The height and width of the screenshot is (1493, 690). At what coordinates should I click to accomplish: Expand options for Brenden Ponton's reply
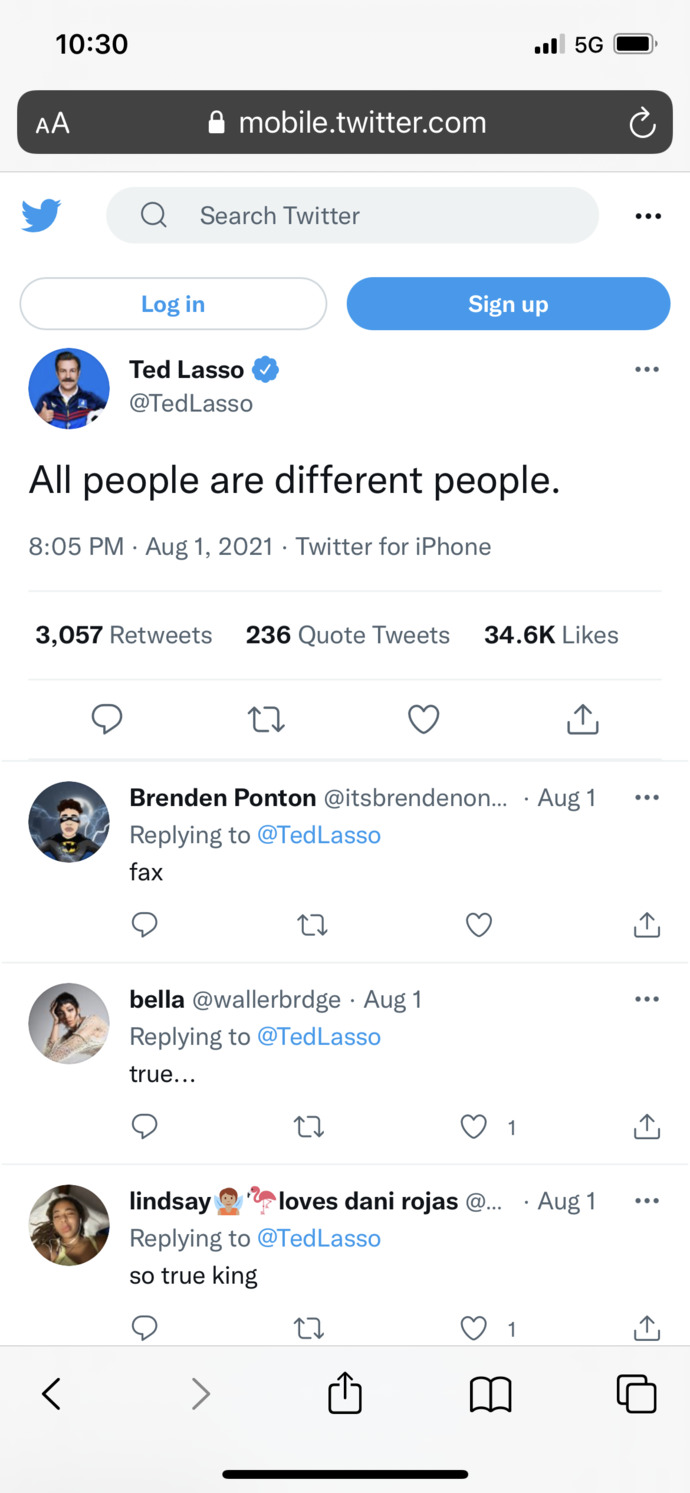pyautogui.click(x=647, y=798)
